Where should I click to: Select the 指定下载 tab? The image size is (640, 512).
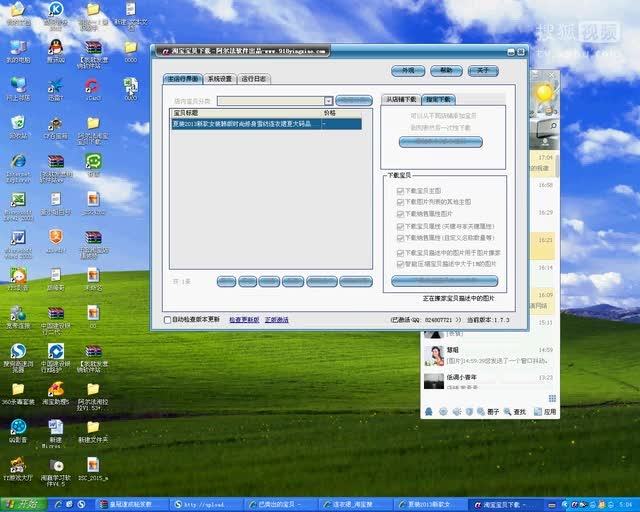[438, 99]
